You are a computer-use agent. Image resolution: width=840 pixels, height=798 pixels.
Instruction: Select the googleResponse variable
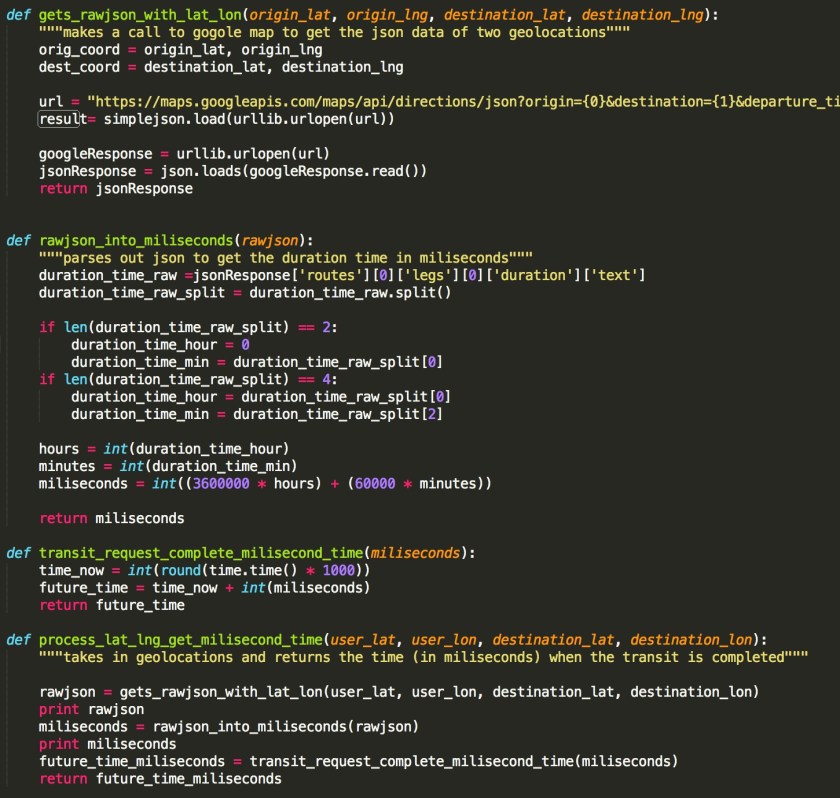pos(90,153)
